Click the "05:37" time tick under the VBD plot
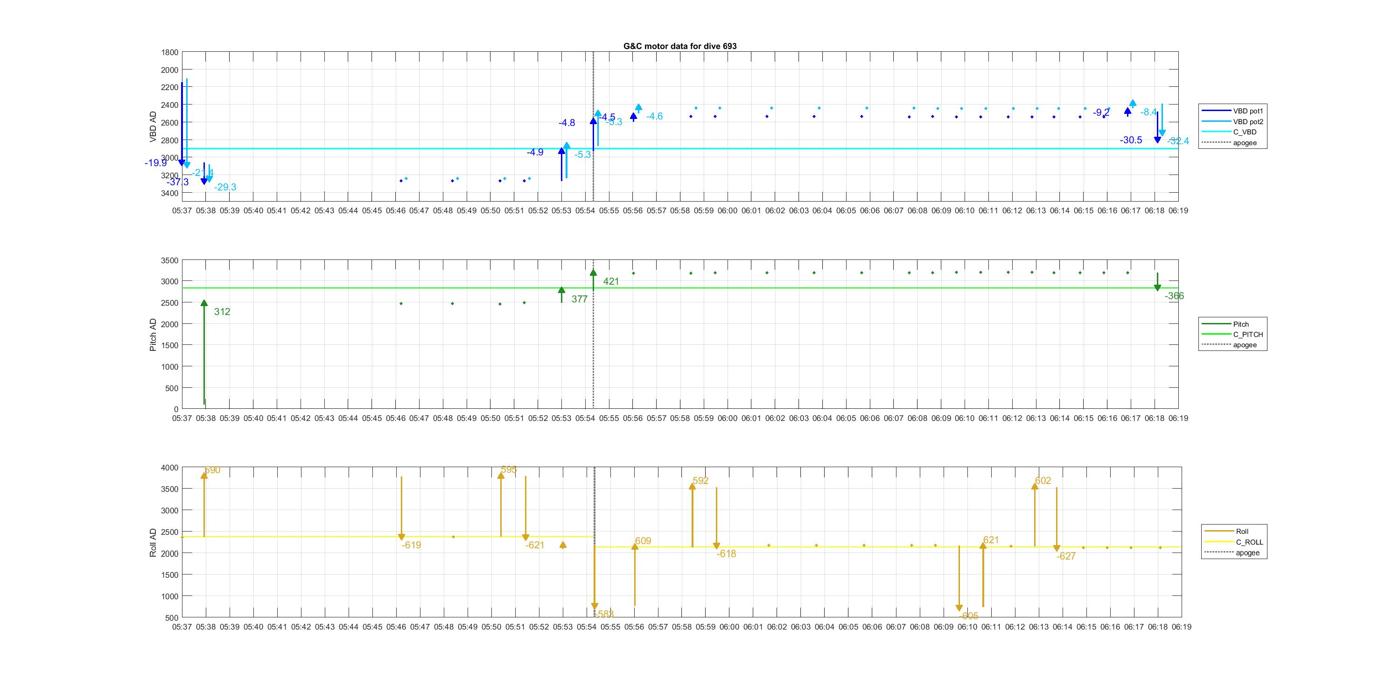1400x693 pixels. [x=182, y=211]
